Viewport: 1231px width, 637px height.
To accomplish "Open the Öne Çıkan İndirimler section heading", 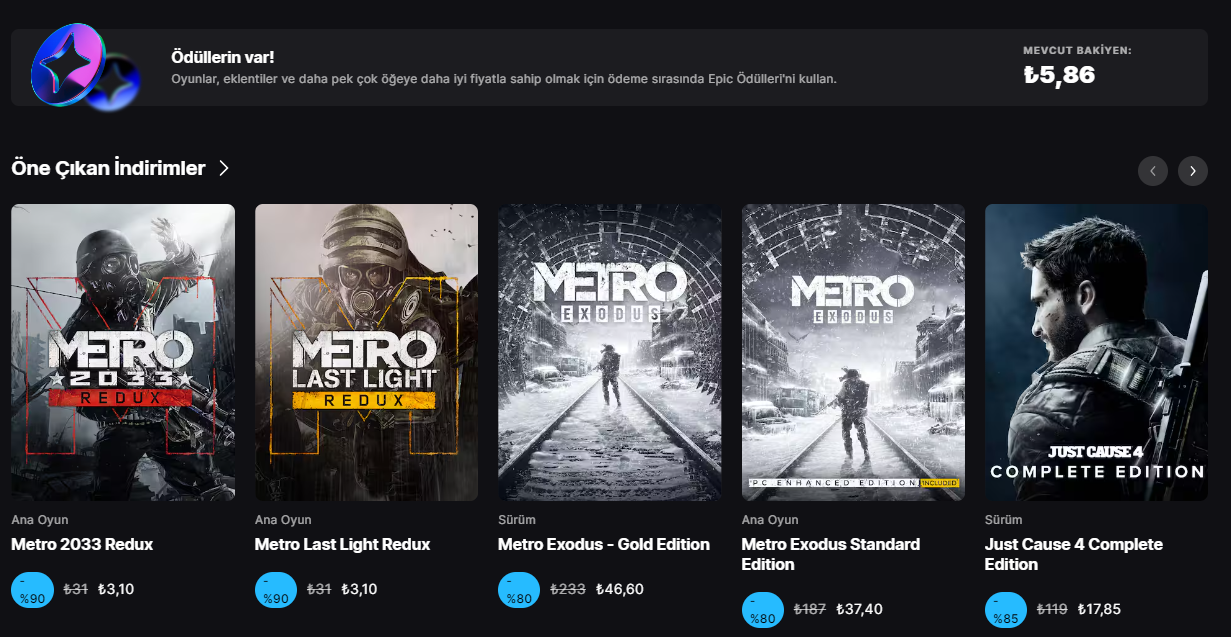I will point(108,168).
